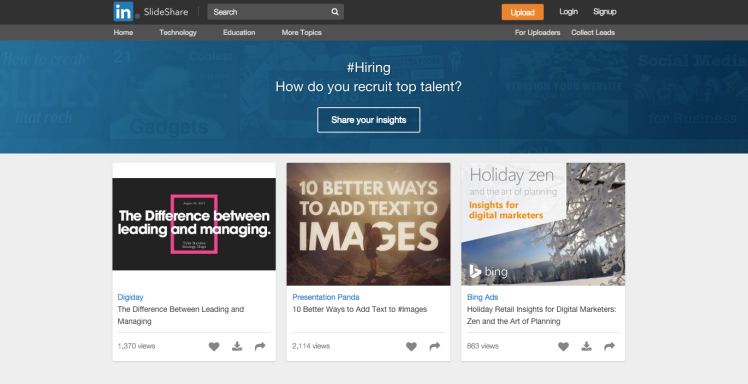Like the Bing Ads holiday presentation
The image size is (748, 384).
click(x=563, y=346)
